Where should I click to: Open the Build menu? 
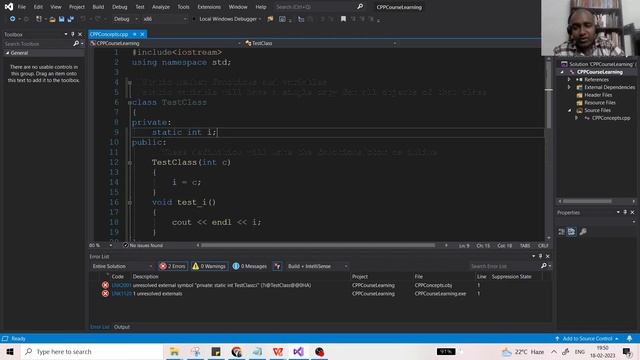(x=98, y=7)
